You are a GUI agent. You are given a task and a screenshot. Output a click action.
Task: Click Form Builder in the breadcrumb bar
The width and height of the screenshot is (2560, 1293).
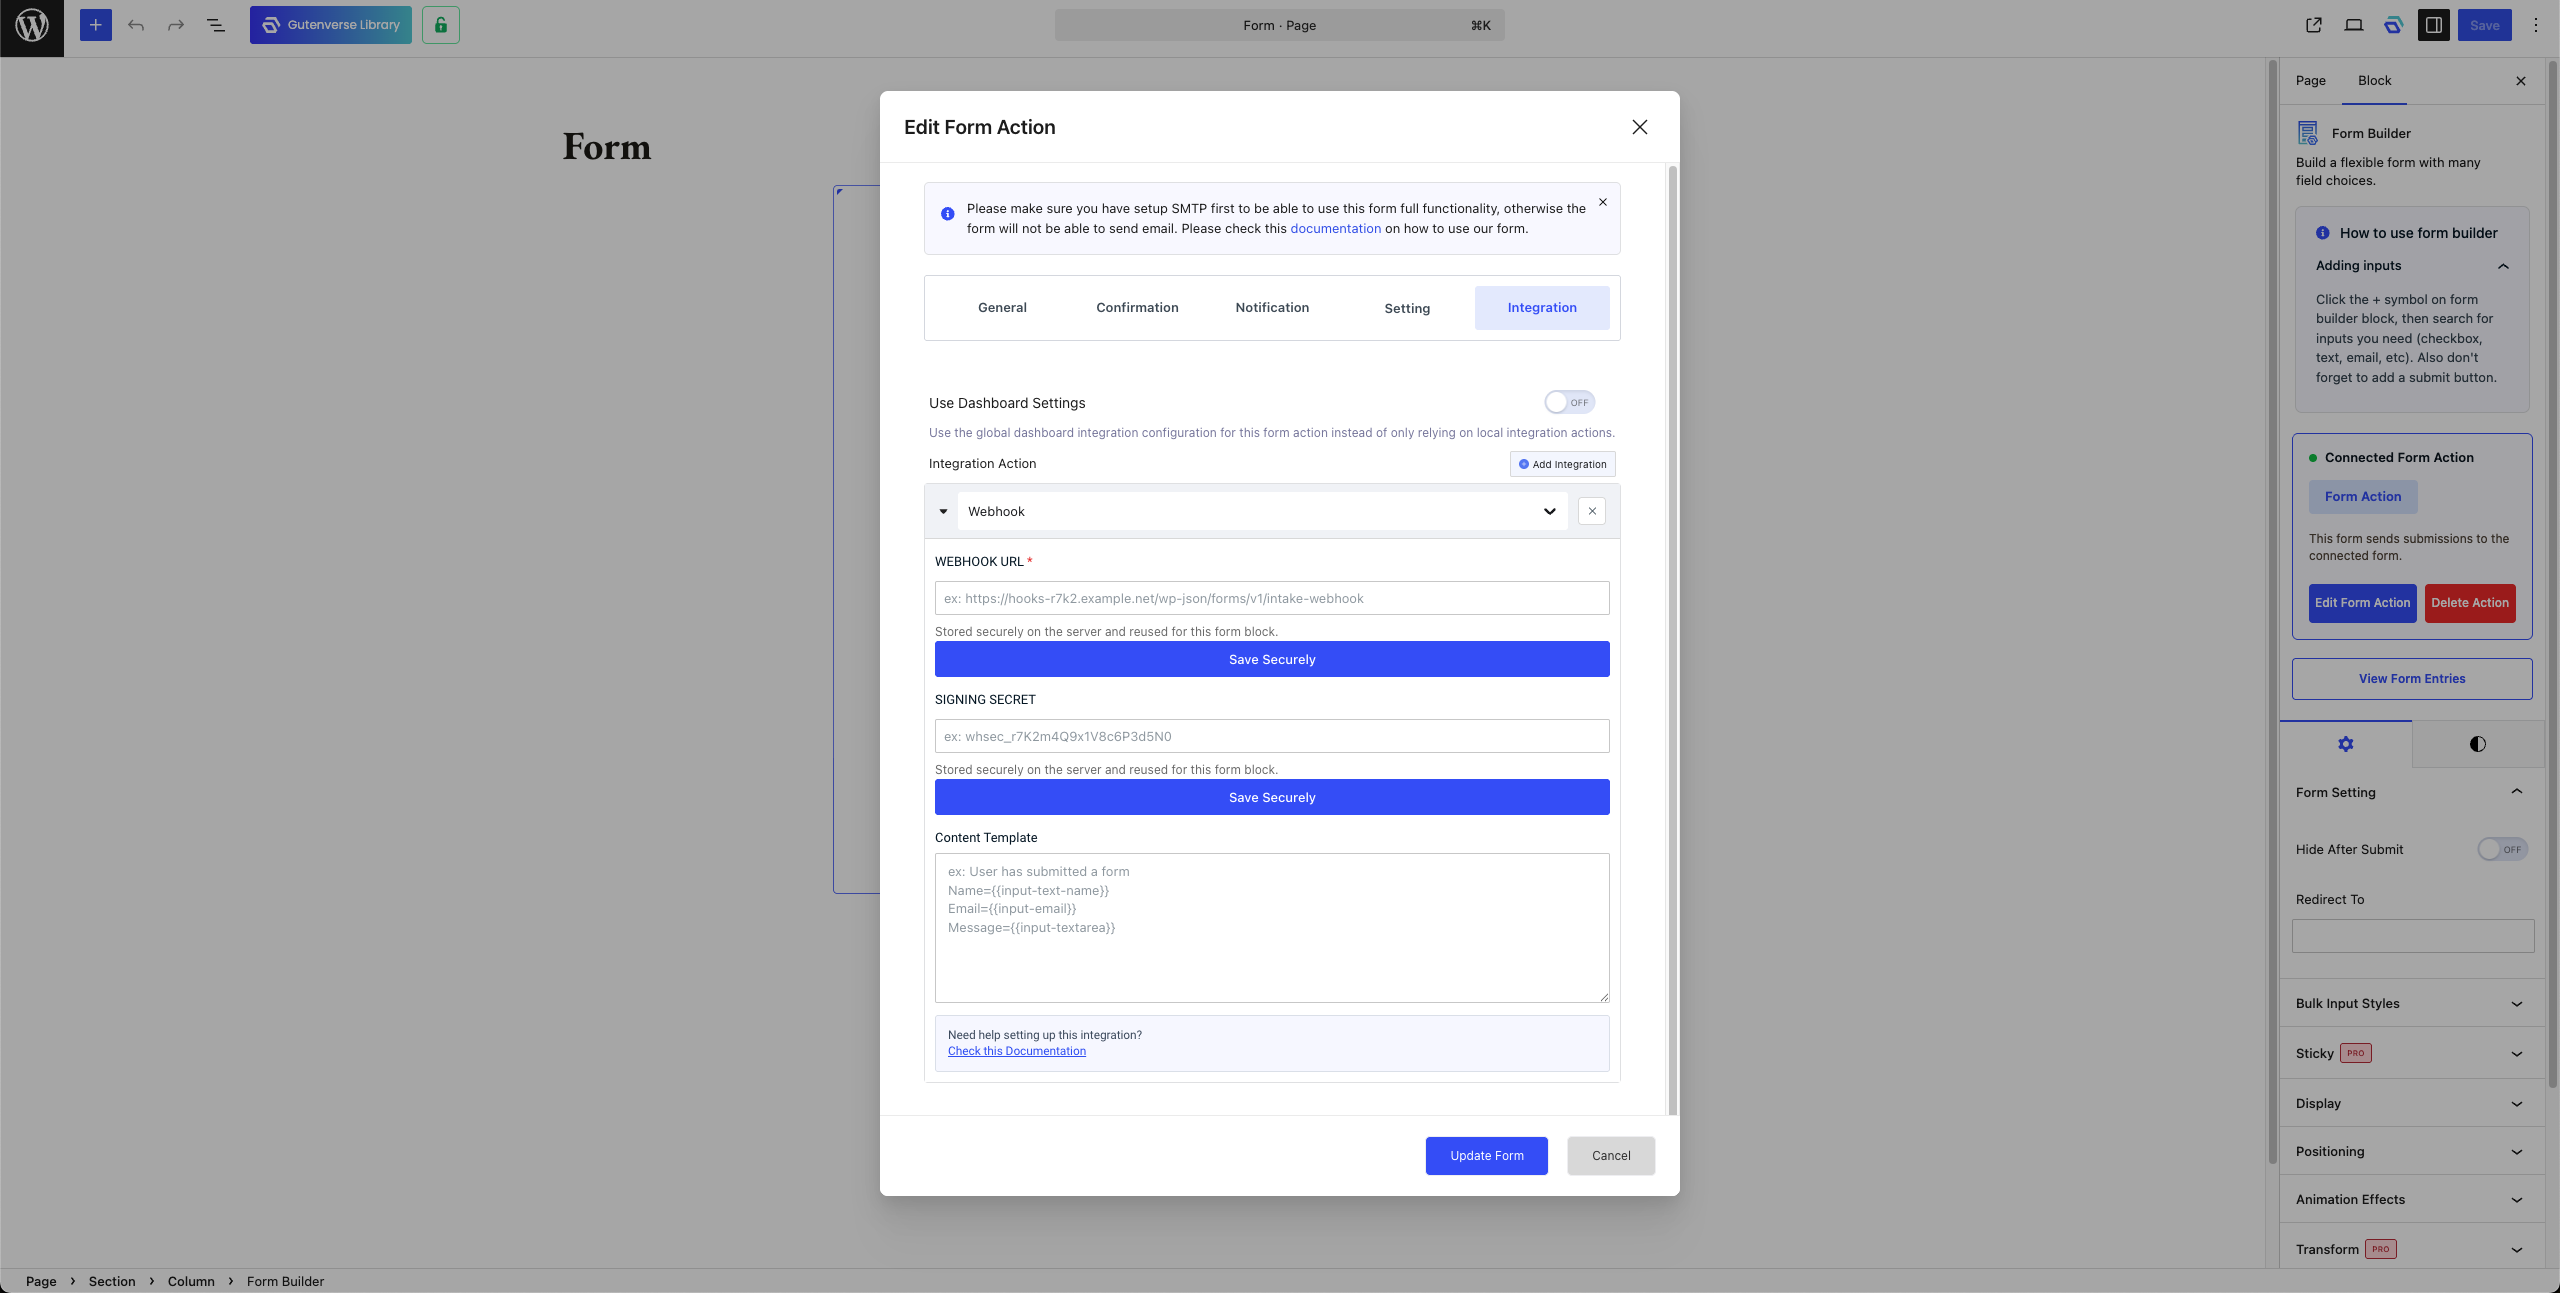coord(286,1281)
